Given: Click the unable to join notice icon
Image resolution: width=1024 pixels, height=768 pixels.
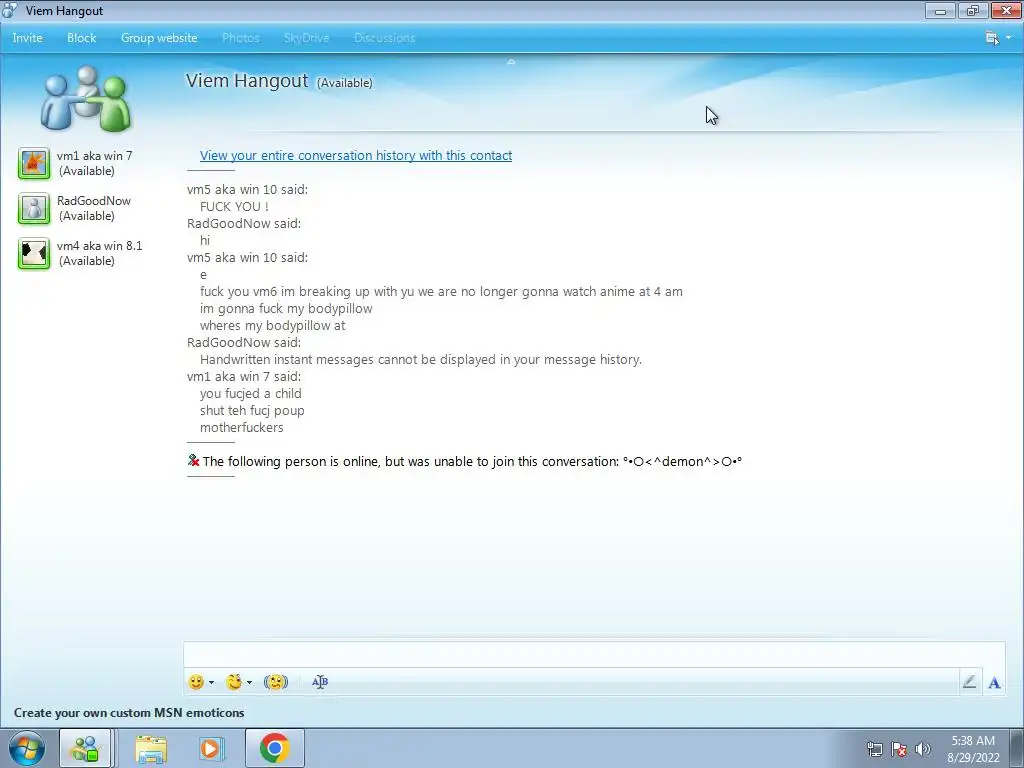Looking at the screenshot, I should (x=193, y=460).
